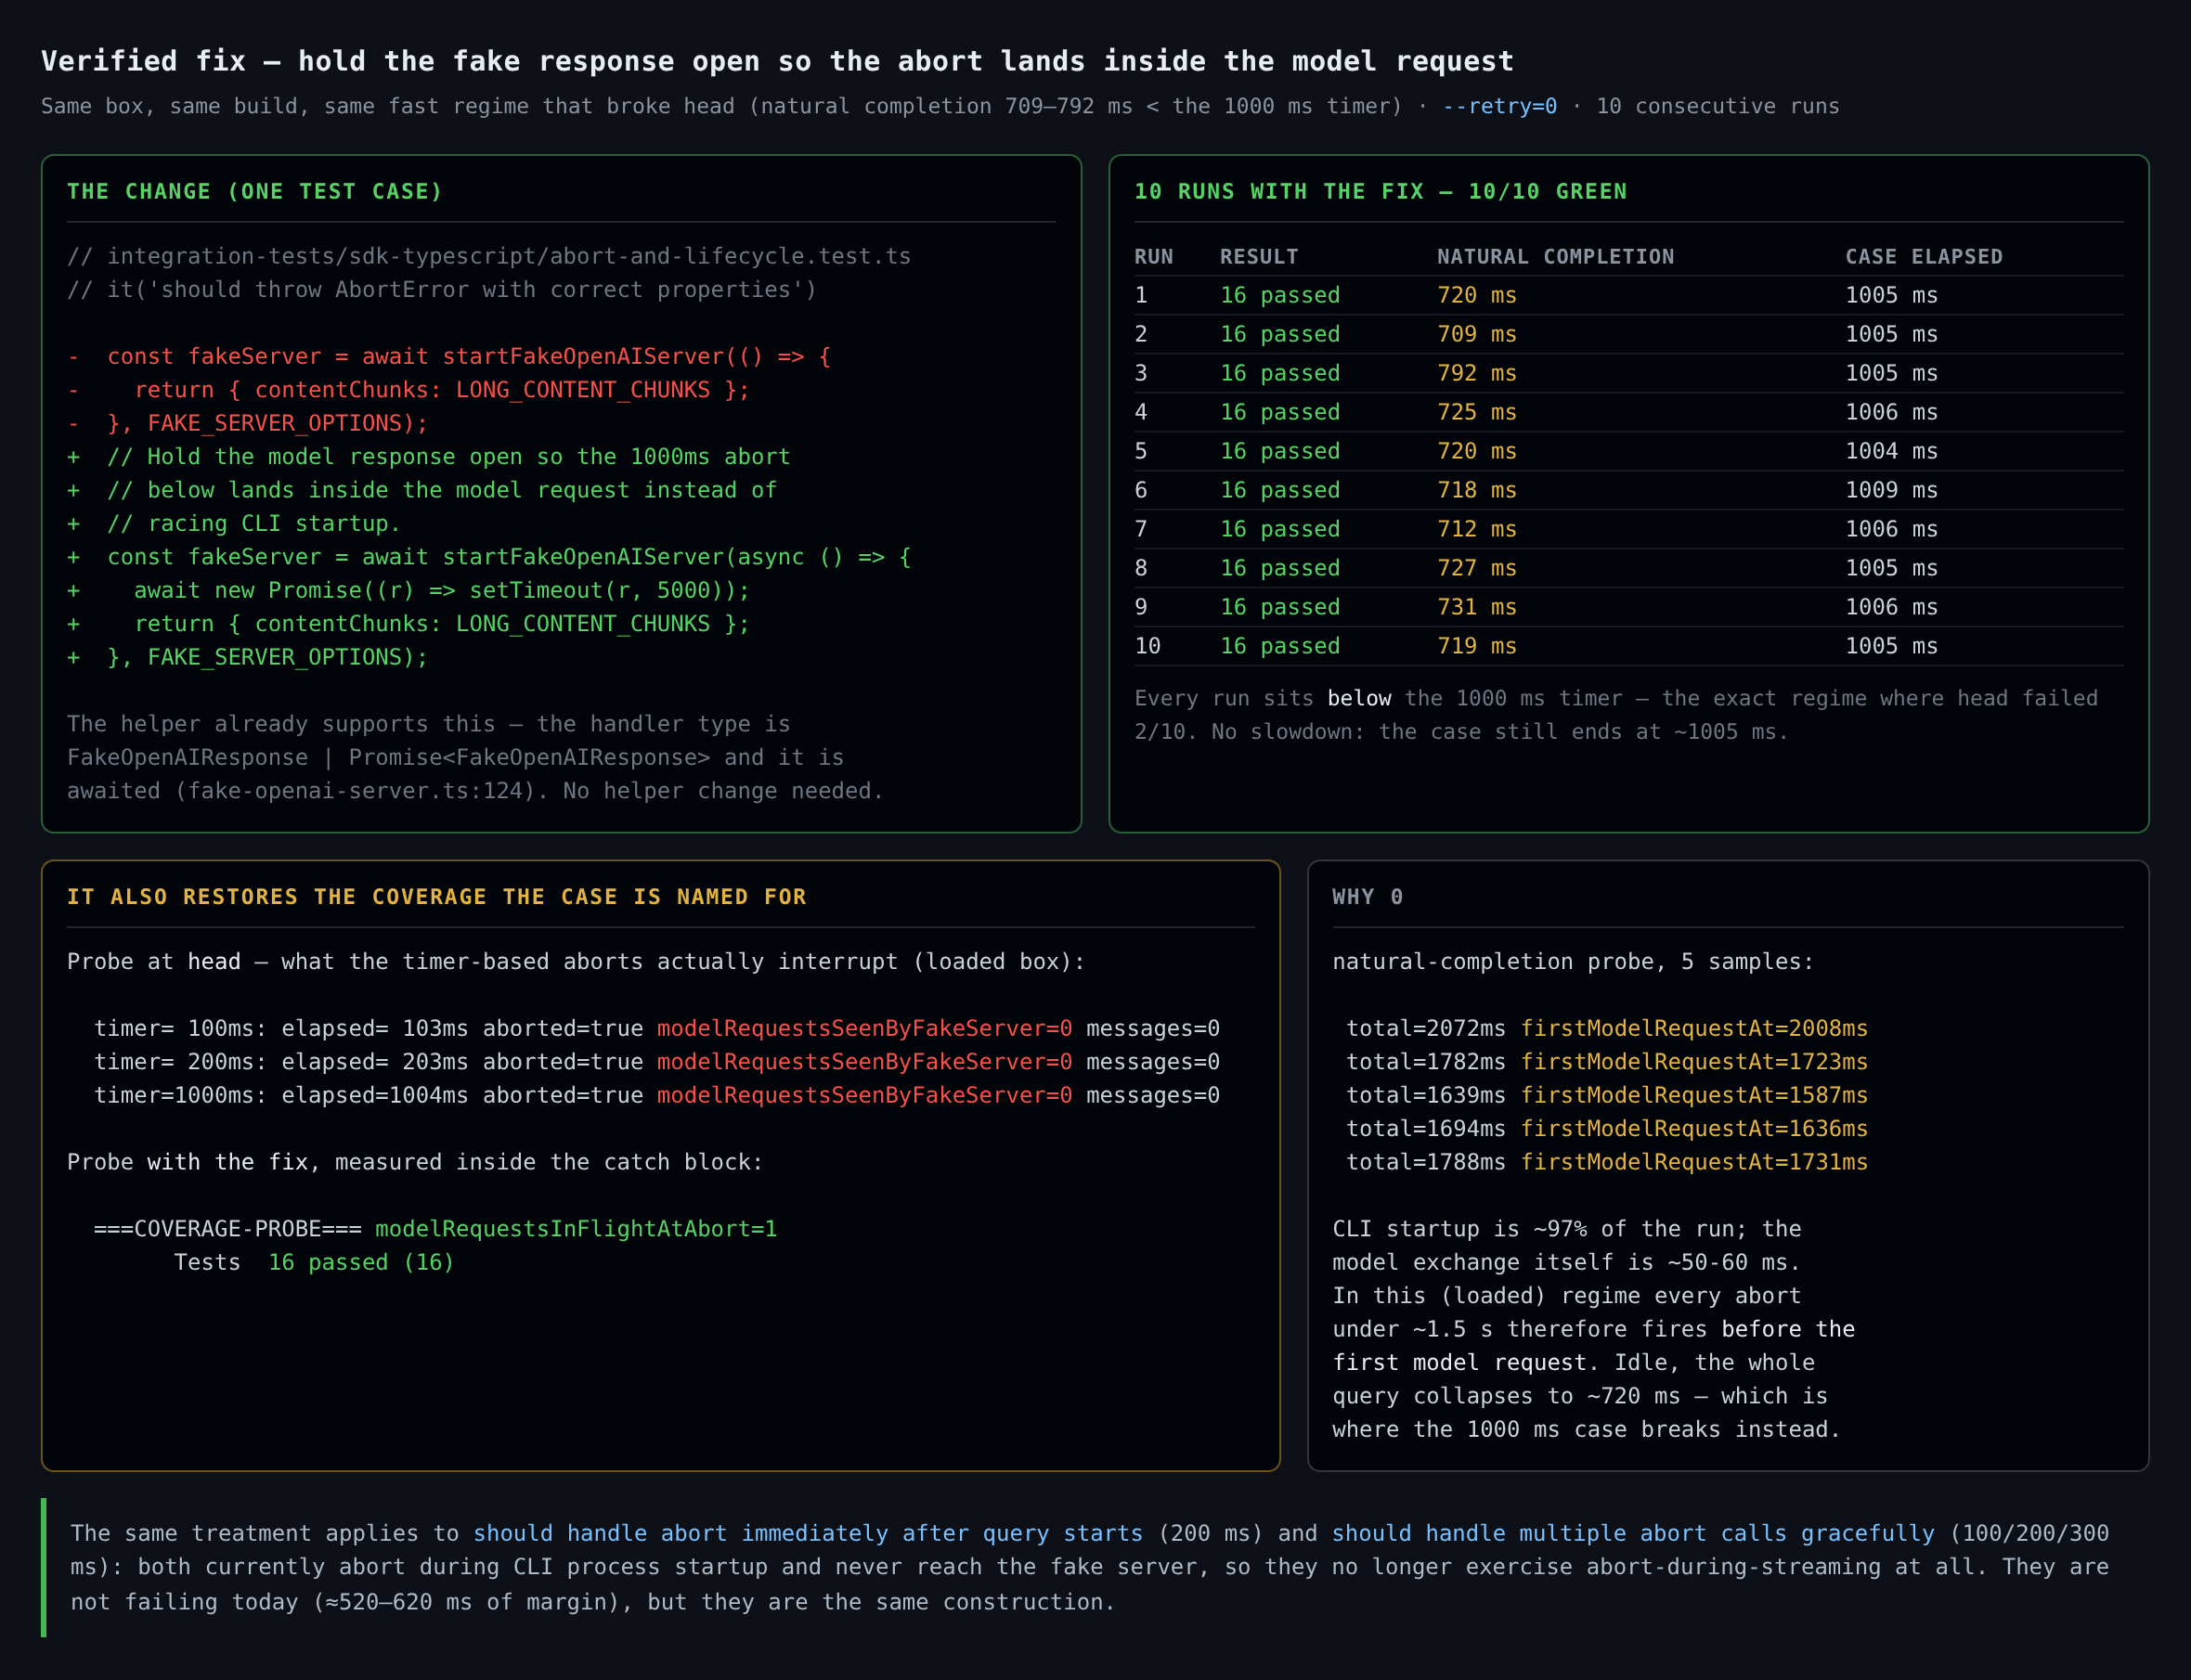Click '727 ms' in run 8 row
This screenshot has height=1680, width=2191.
tap(1476, 568)
